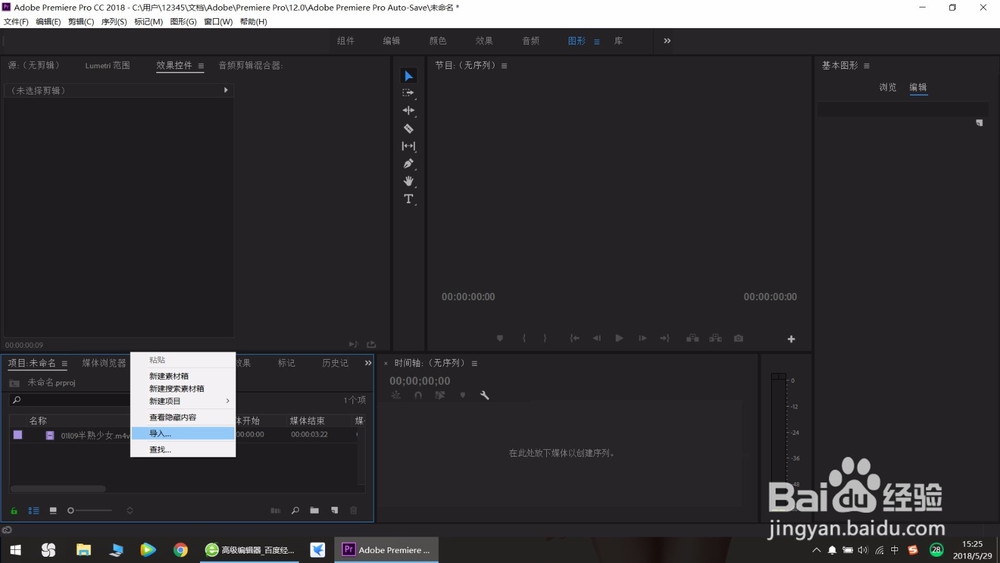Expand the 未选择剪辑 arrow in effect controls
1000x563 pixels.
point(226,91)
